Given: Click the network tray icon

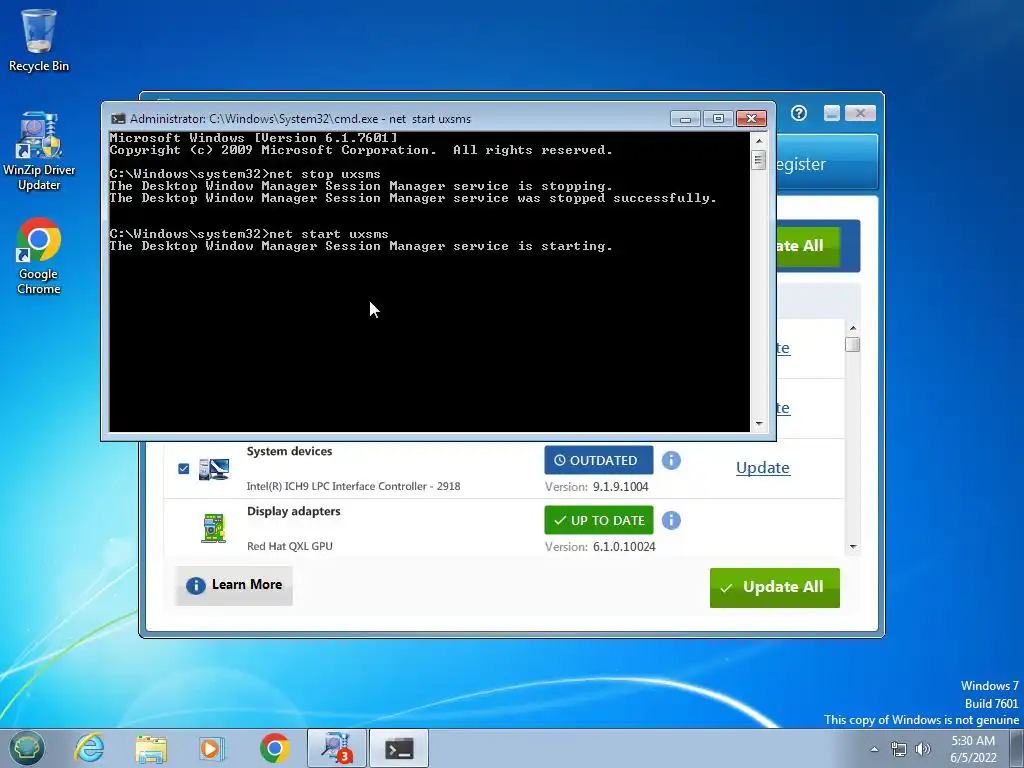Looking at the screenshot, I should [x=899, y=749].
